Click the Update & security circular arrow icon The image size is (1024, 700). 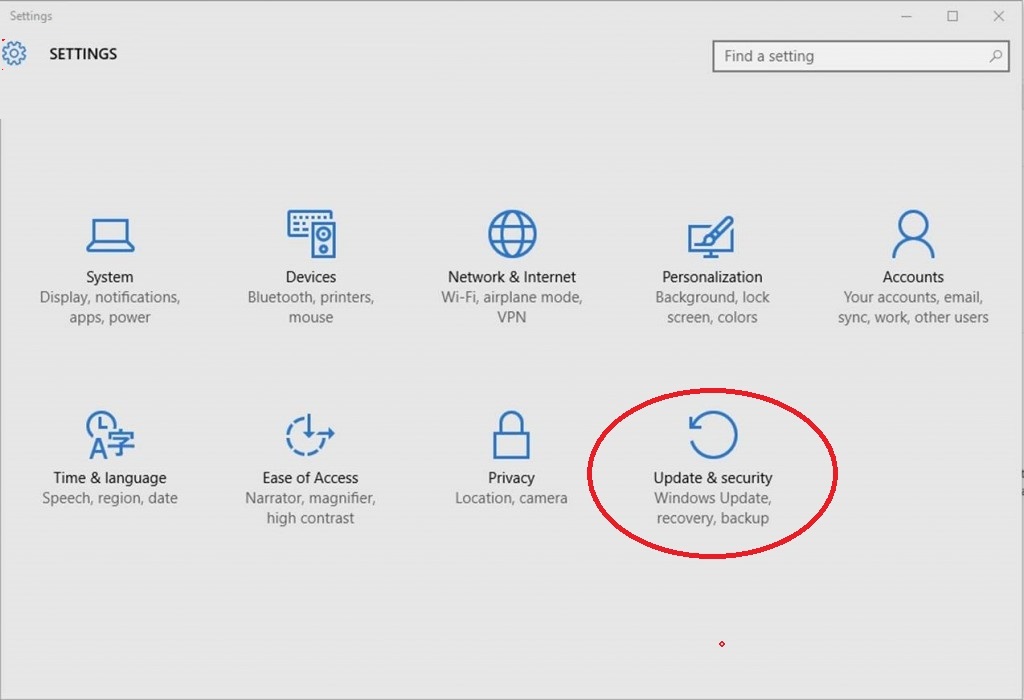click(x=713, y=435)
